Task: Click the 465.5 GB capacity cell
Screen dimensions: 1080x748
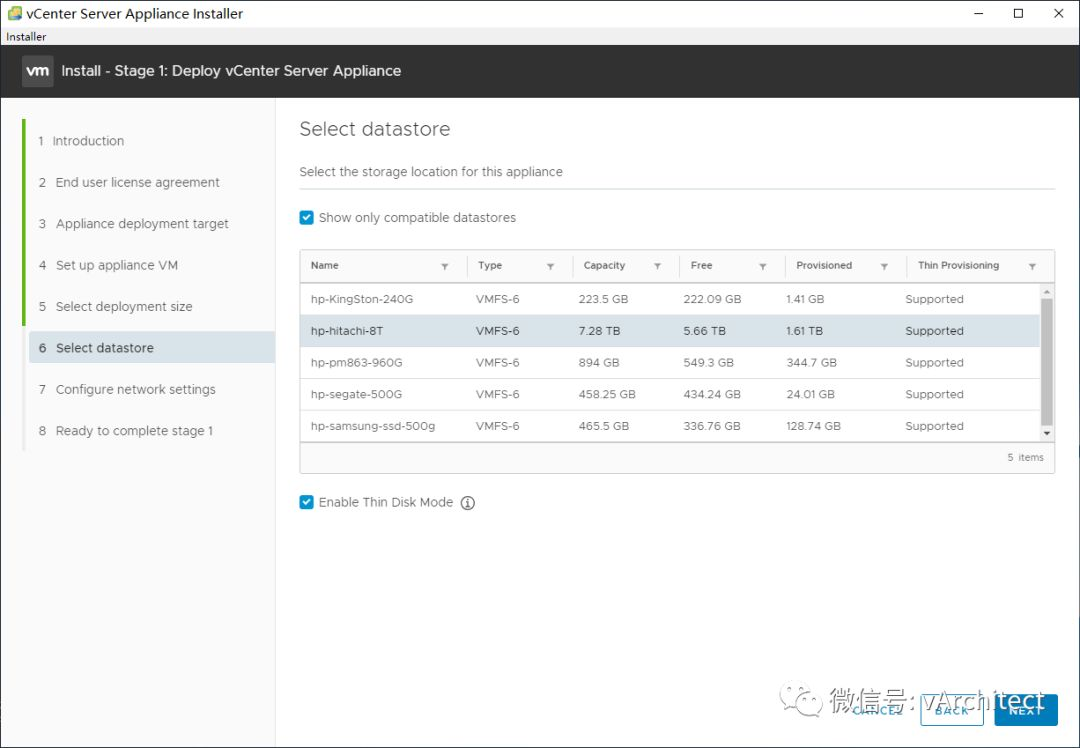Action: [x=603, y=426]
